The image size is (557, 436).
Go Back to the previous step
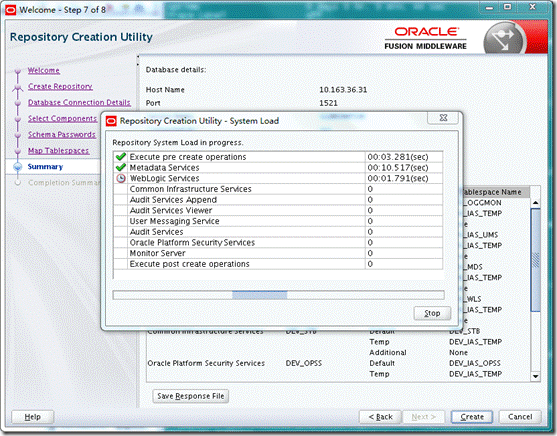(380, 417)
